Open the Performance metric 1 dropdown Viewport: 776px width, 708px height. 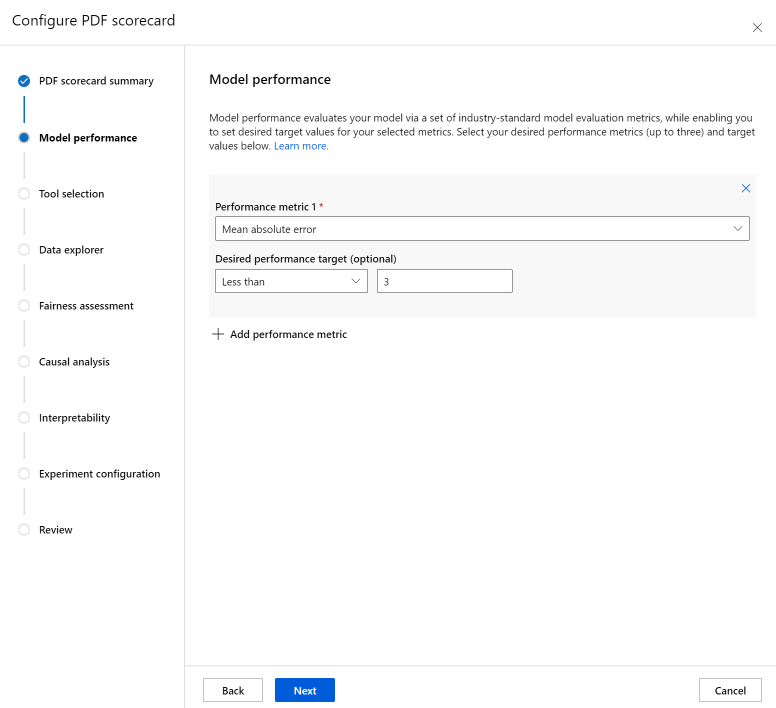[x=481, y=229]
